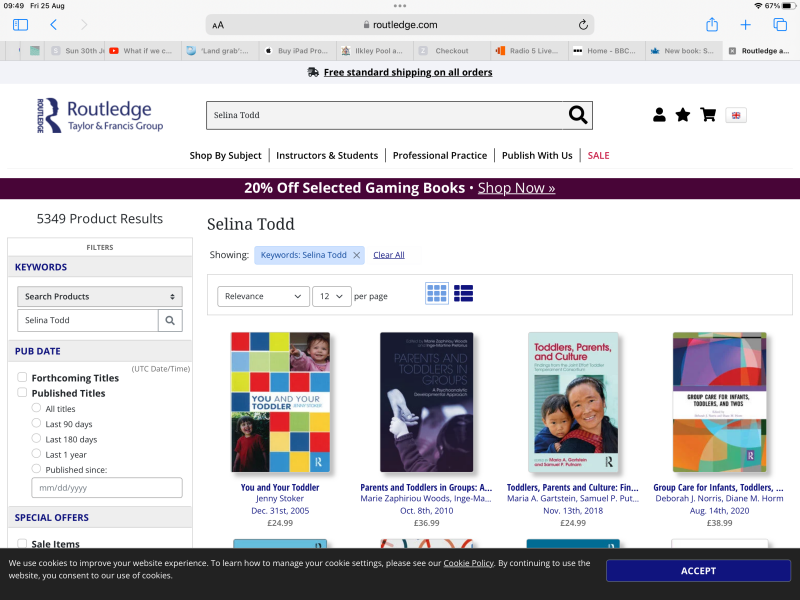Open the AA reader settings button
Screen dimensions: 800x600
click(218, 25)
